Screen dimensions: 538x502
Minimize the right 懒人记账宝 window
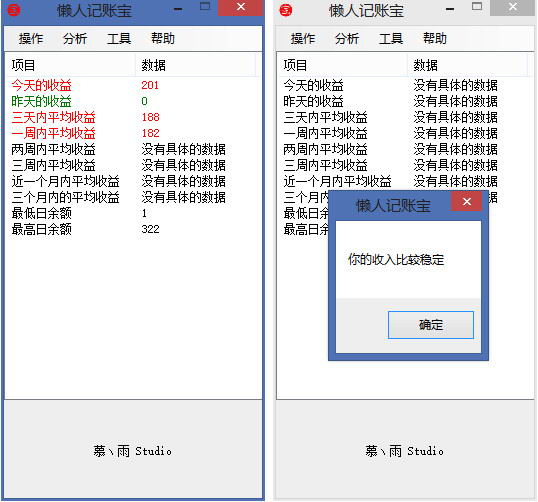point(450,9)
